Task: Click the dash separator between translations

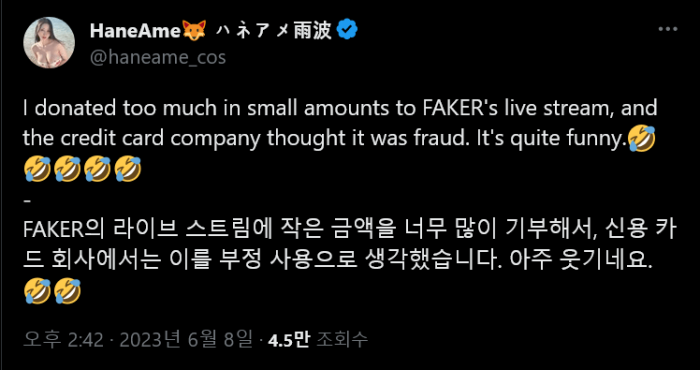Action: [27, 200]
